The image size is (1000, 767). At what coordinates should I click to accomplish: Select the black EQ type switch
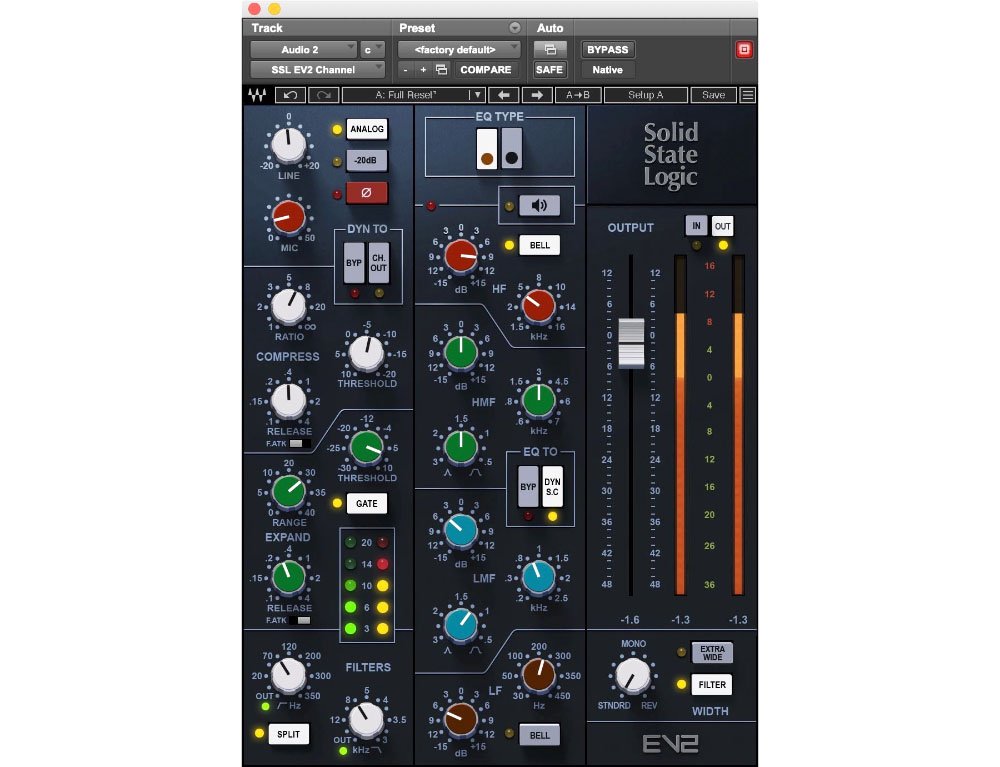511,149
